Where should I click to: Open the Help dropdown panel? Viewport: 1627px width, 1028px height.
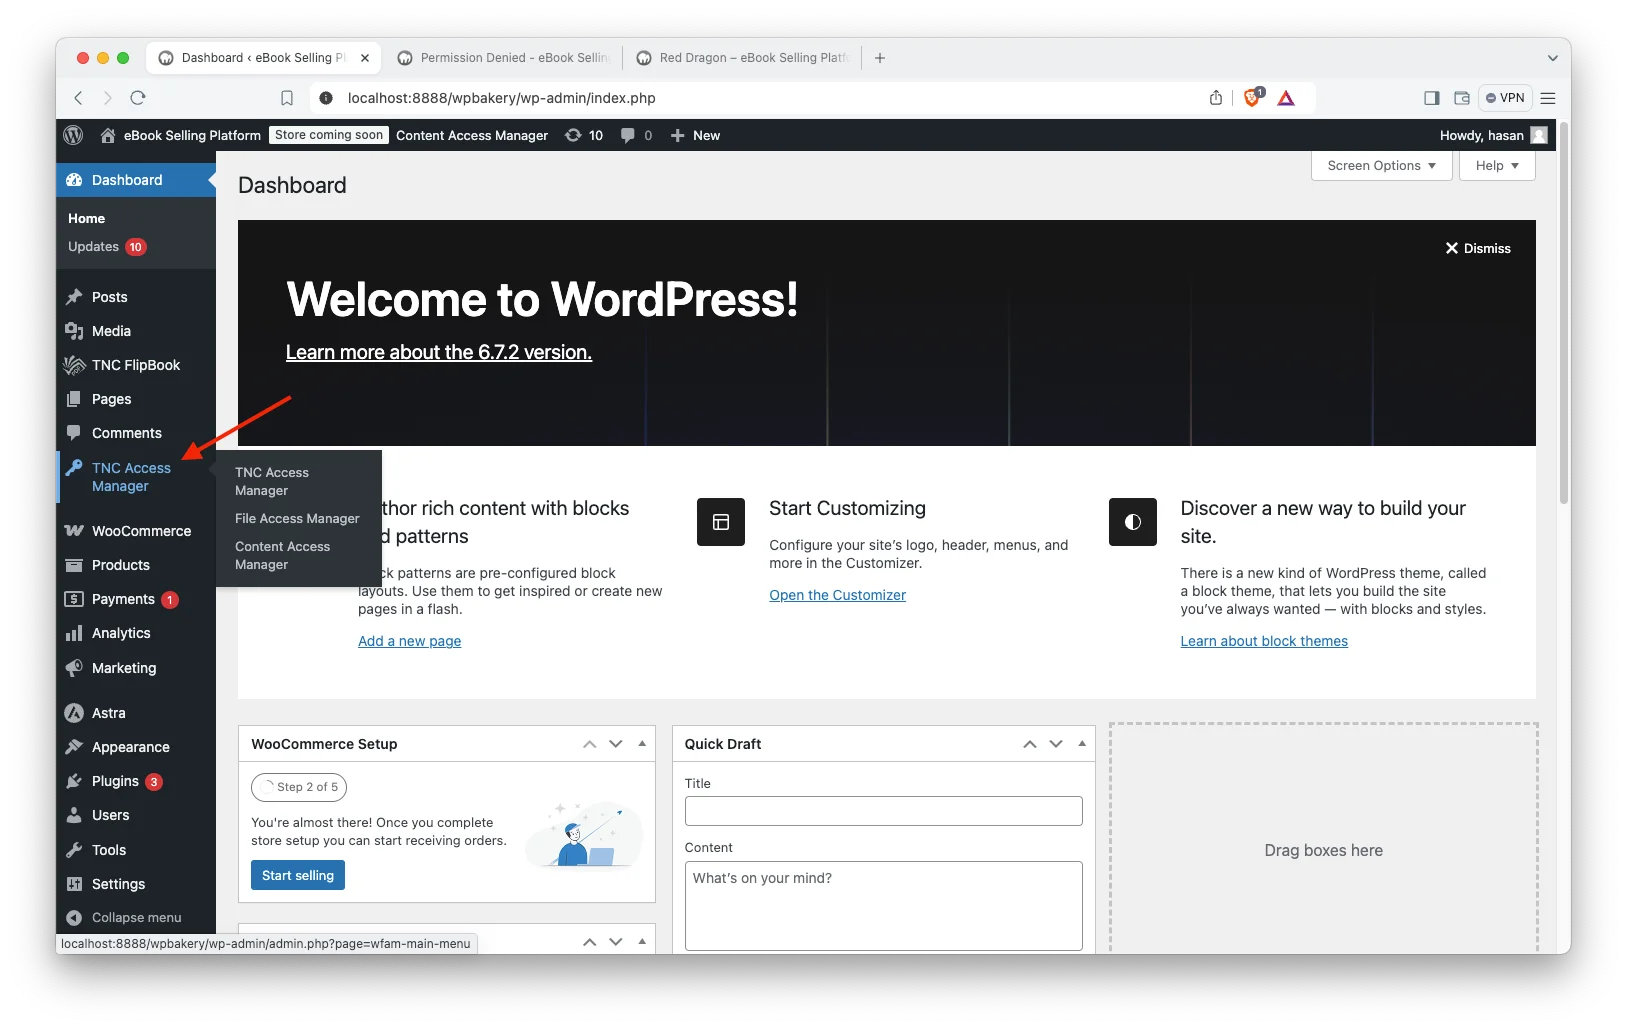[1496, 166]
